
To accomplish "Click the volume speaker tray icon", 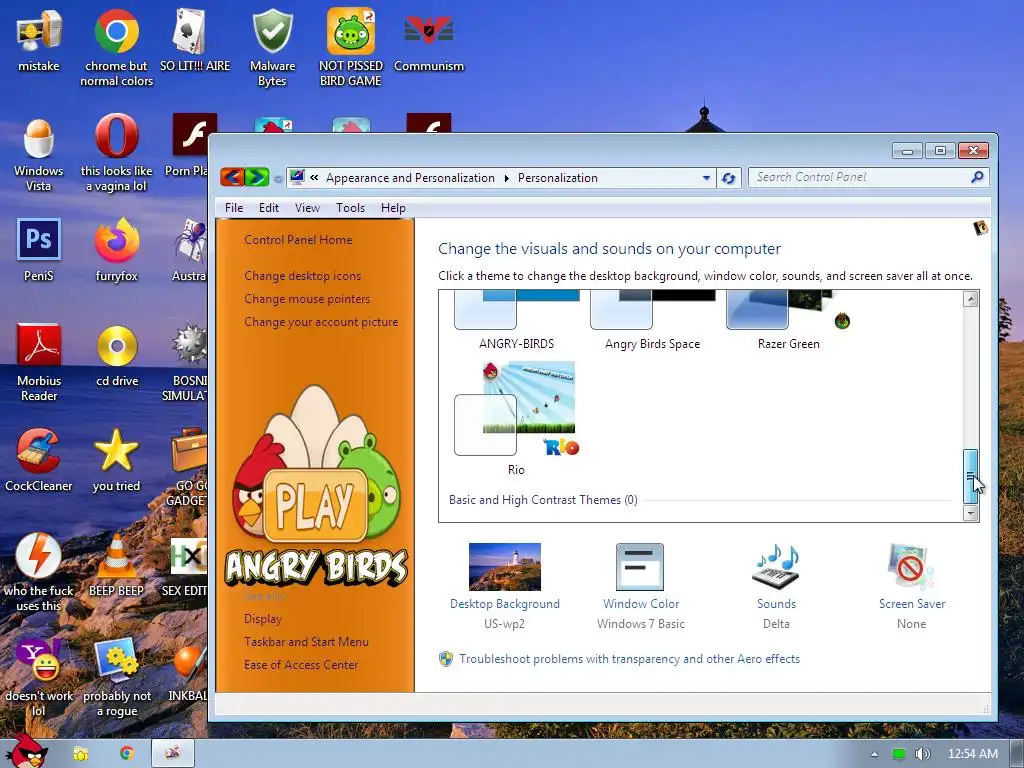I will click(923, 754).
